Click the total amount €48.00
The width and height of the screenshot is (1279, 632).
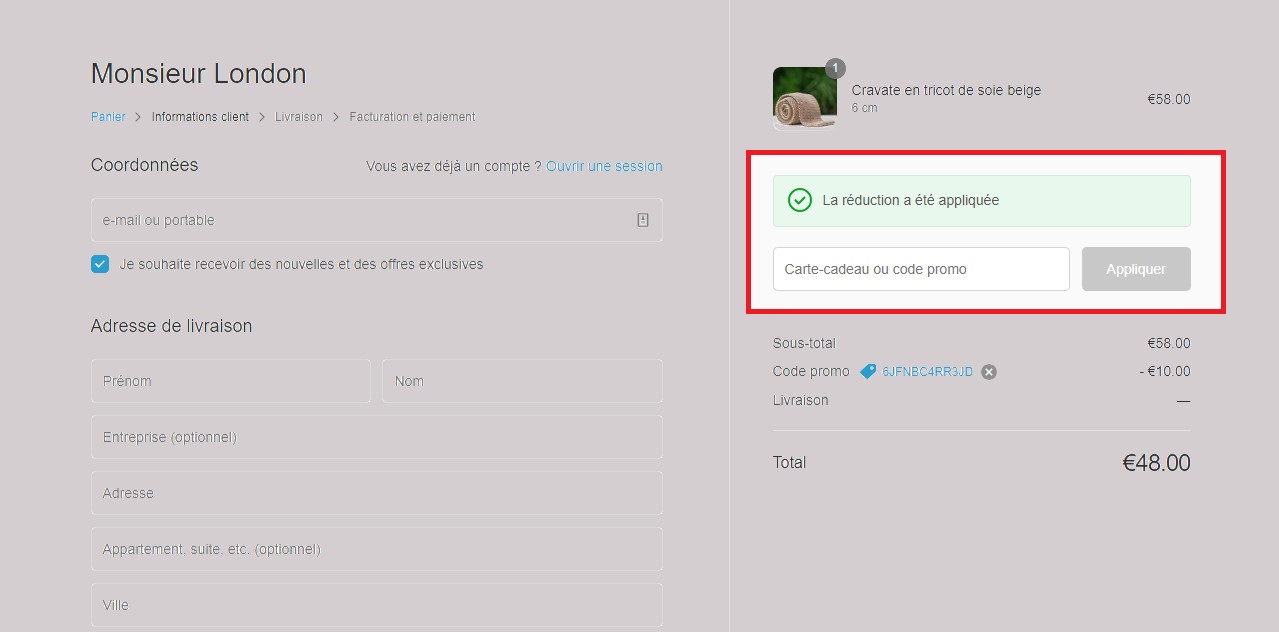[1156, 463]
